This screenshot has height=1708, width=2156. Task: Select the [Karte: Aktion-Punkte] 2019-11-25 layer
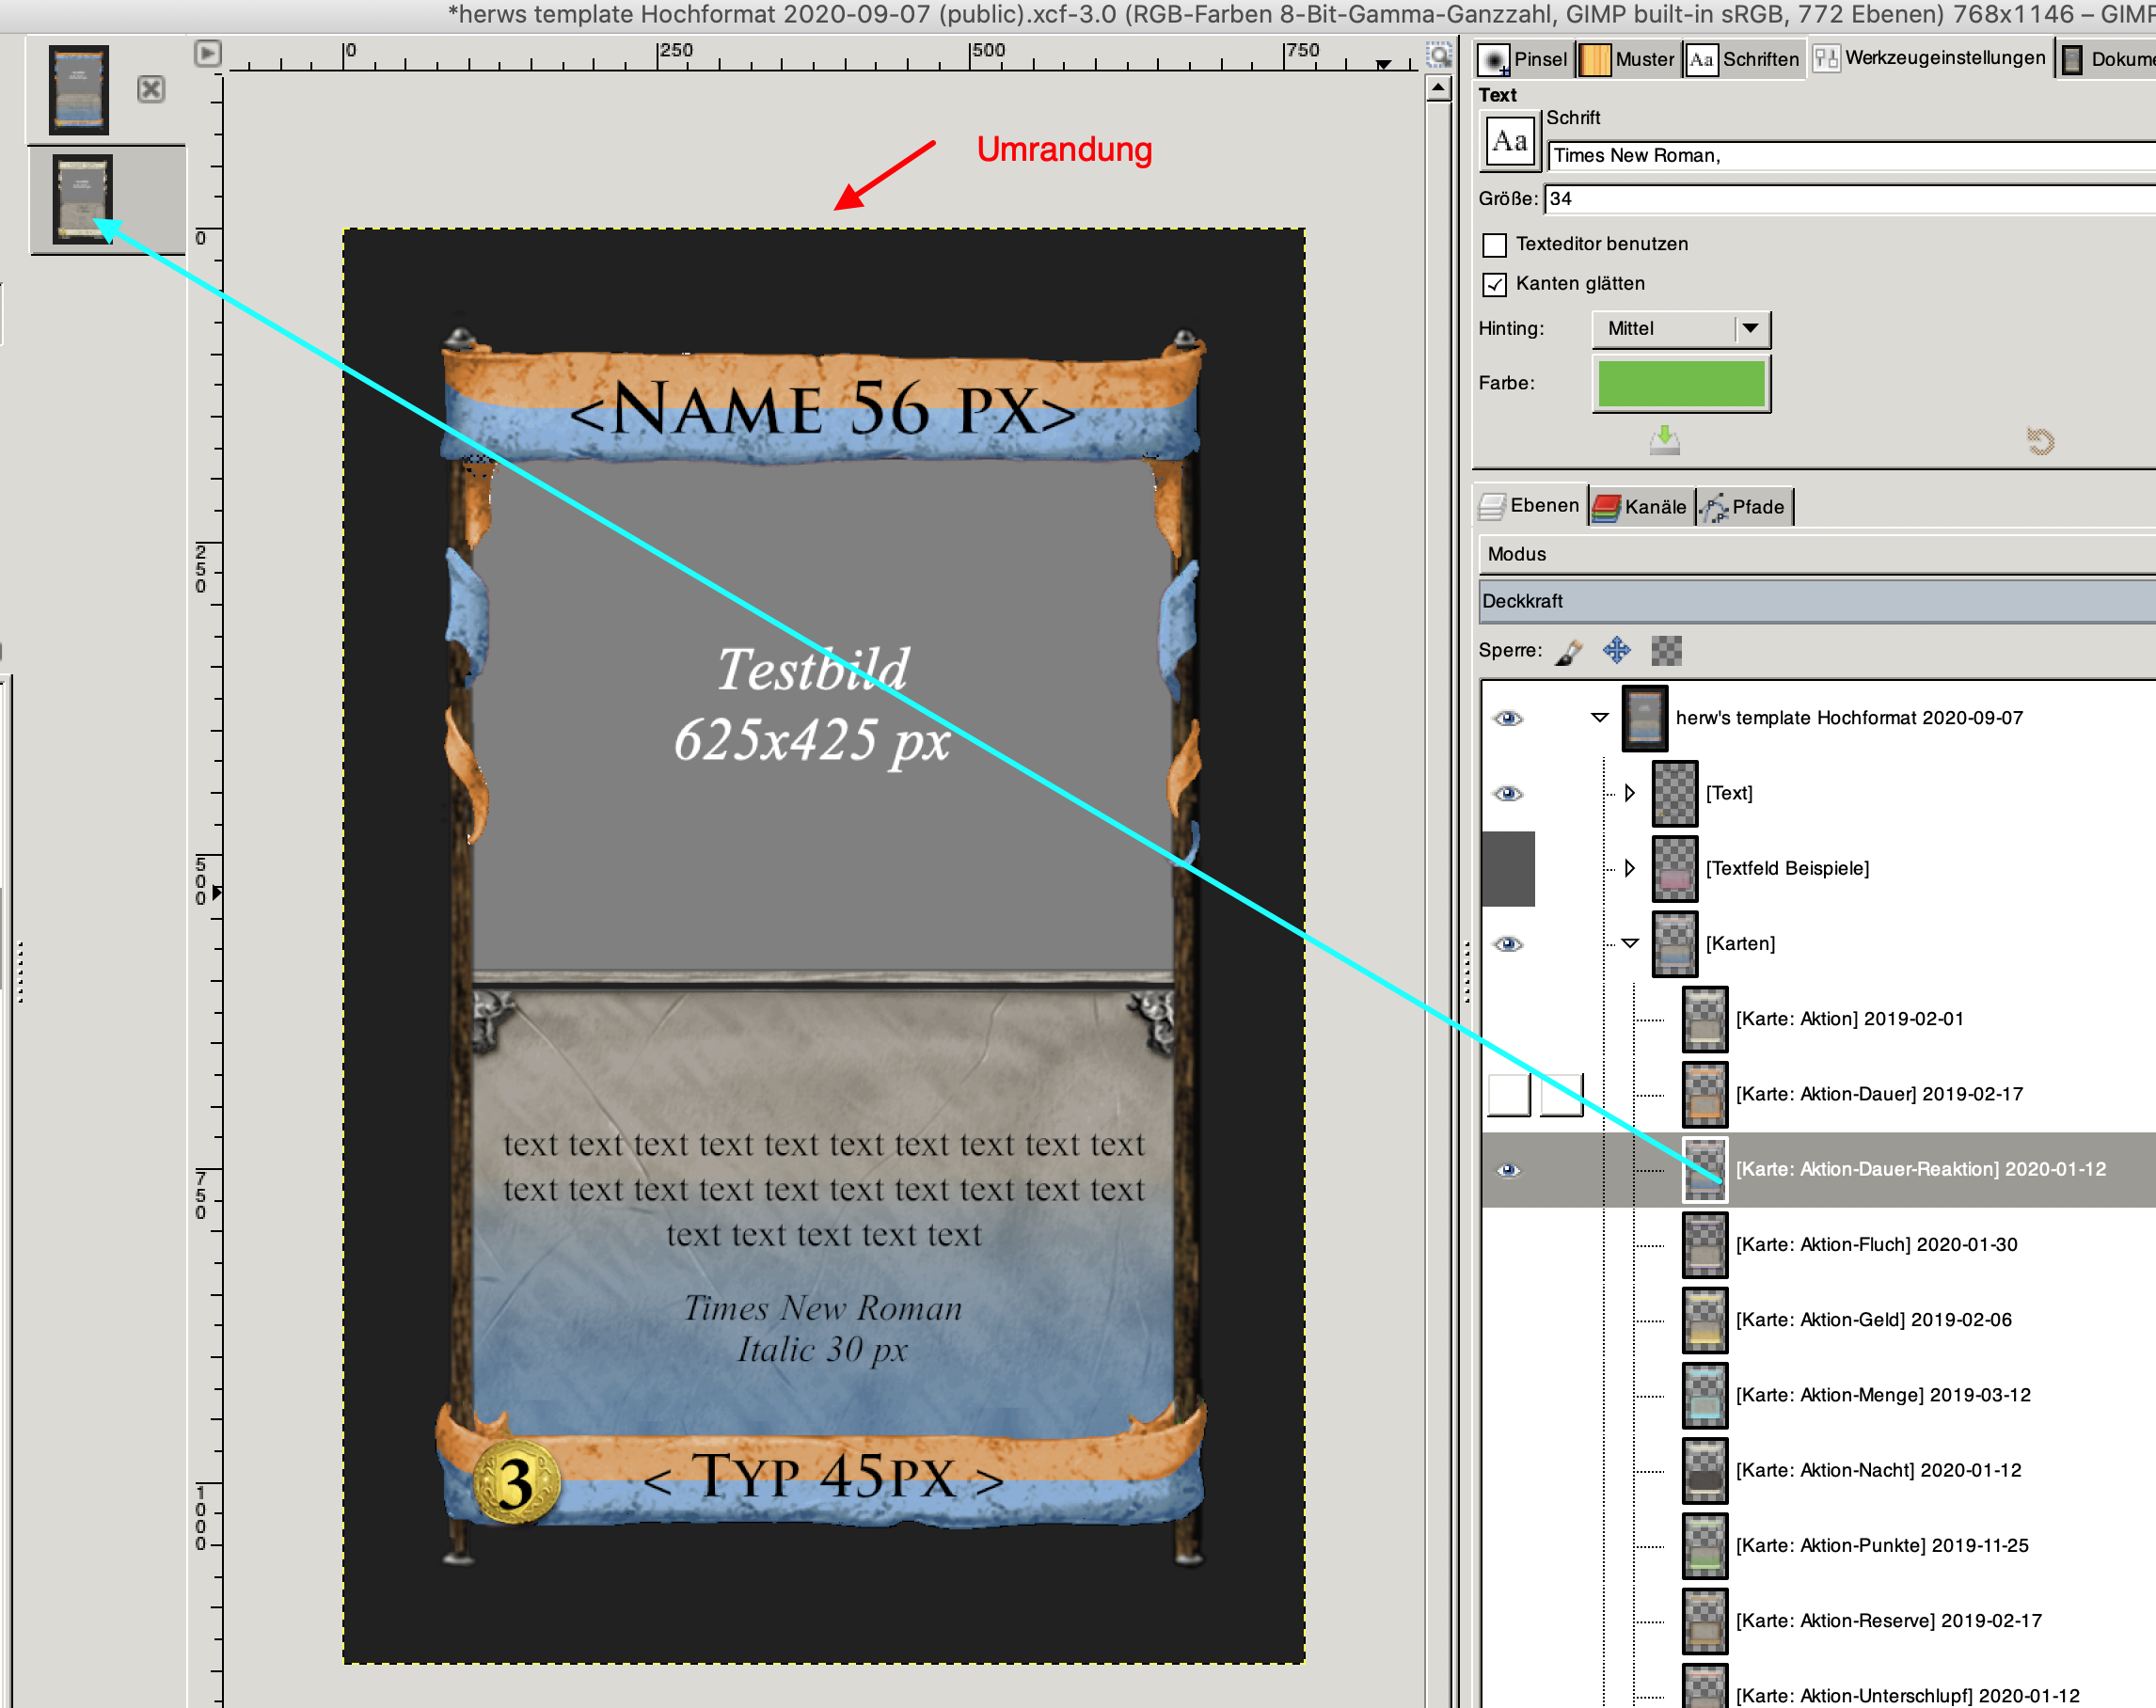pyautogui.click(x=1882, y=1546)
